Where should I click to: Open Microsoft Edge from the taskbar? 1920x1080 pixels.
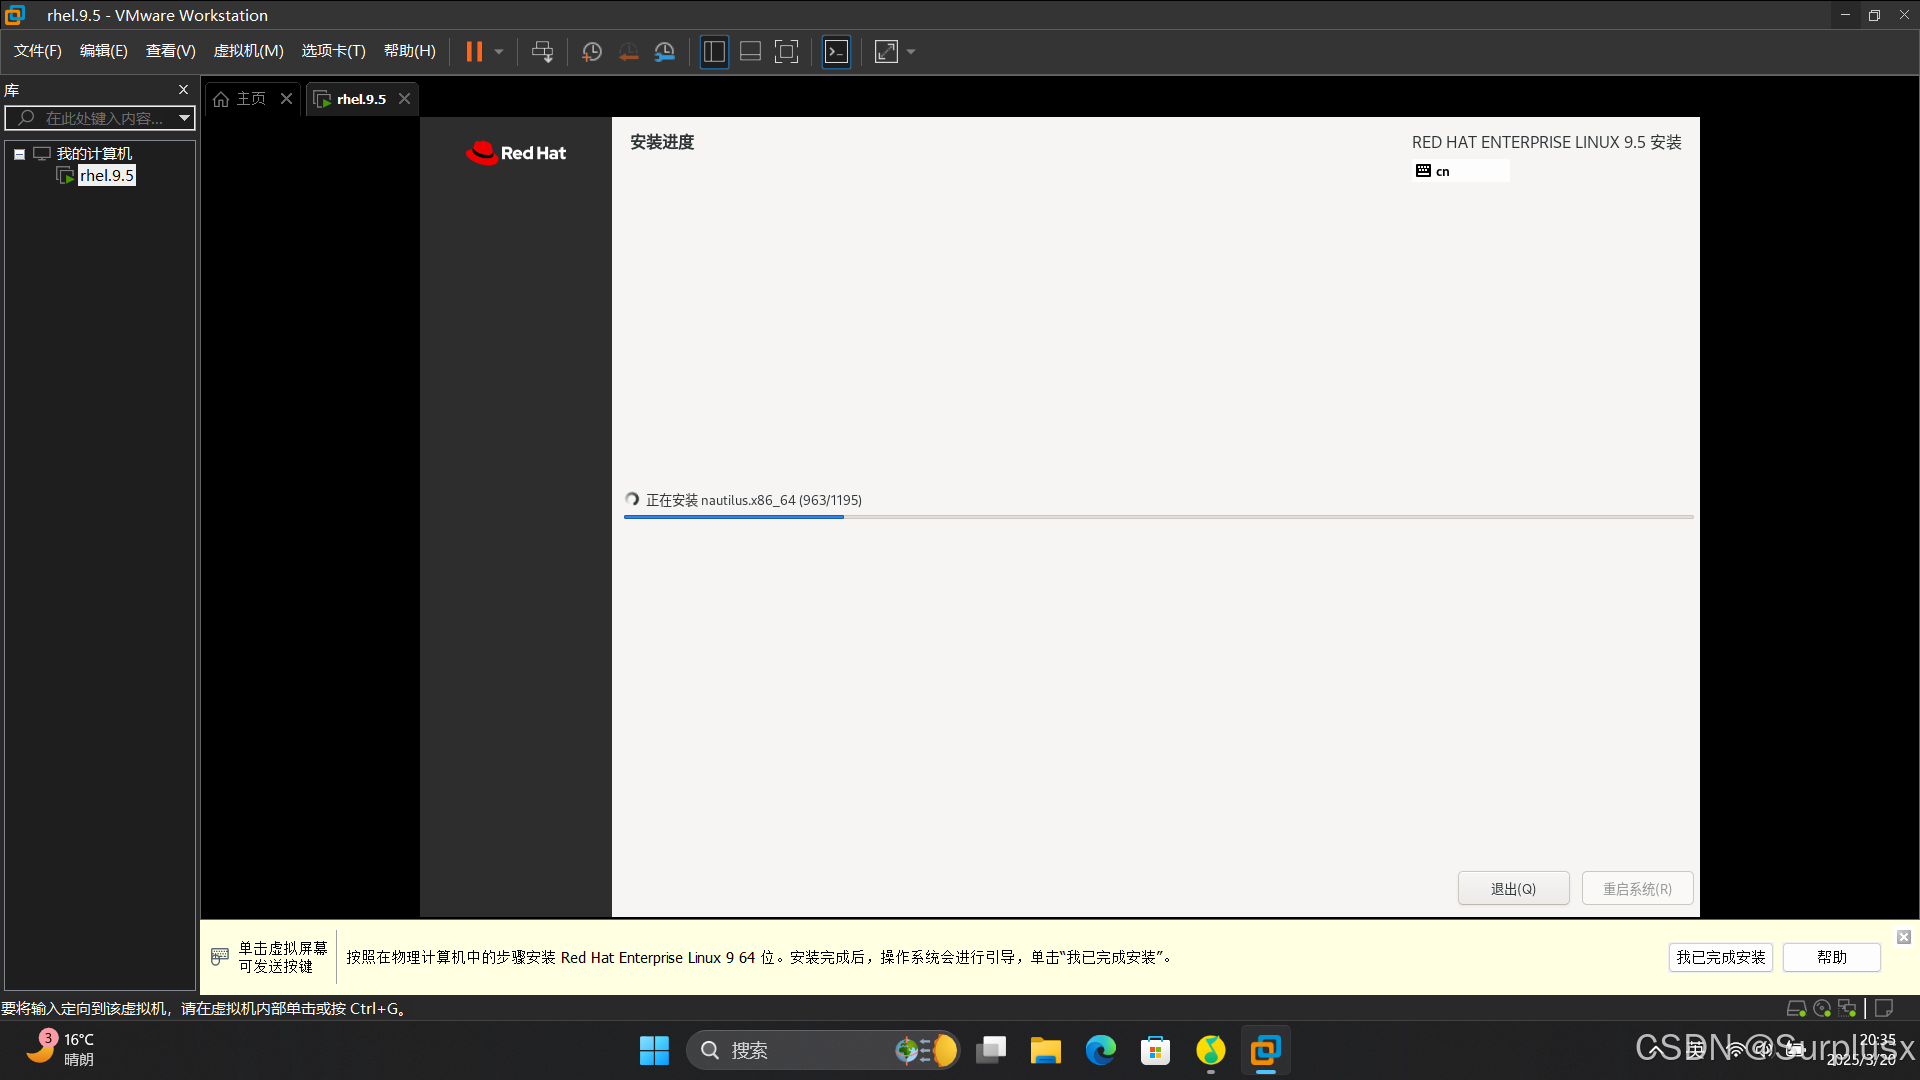tap(1100, 1050)
